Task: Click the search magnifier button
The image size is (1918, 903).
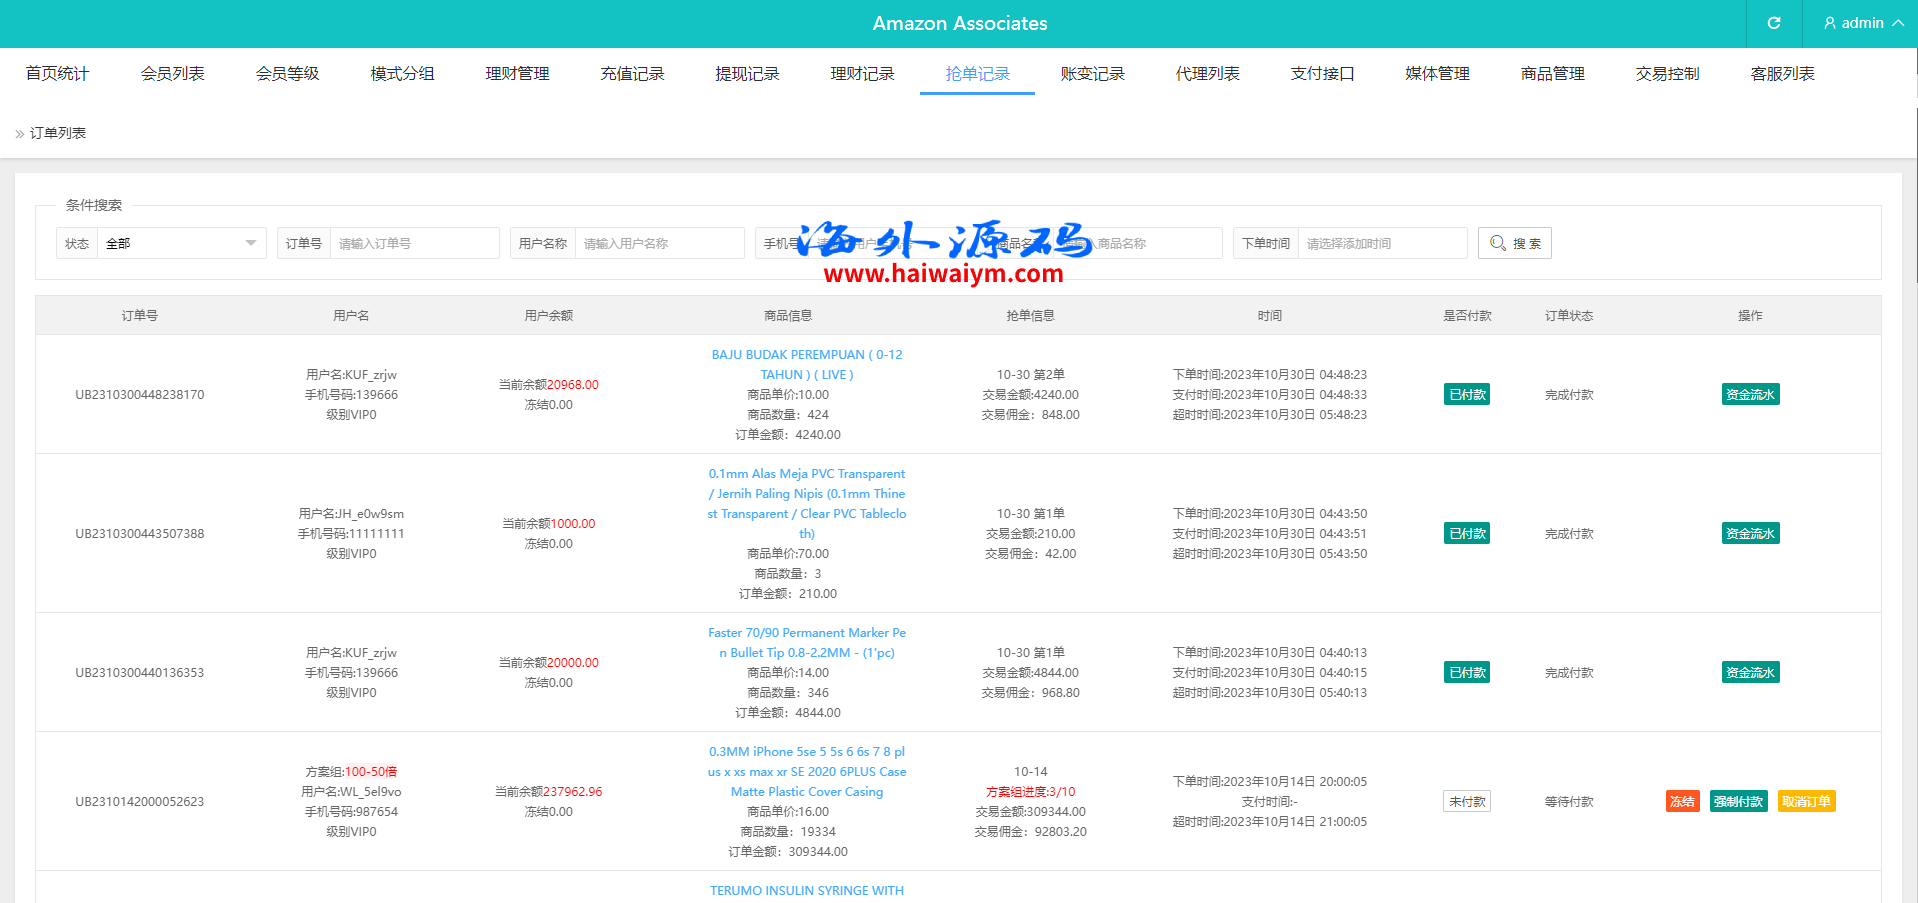Action: pyautogui.click(x=1514, y=243)
